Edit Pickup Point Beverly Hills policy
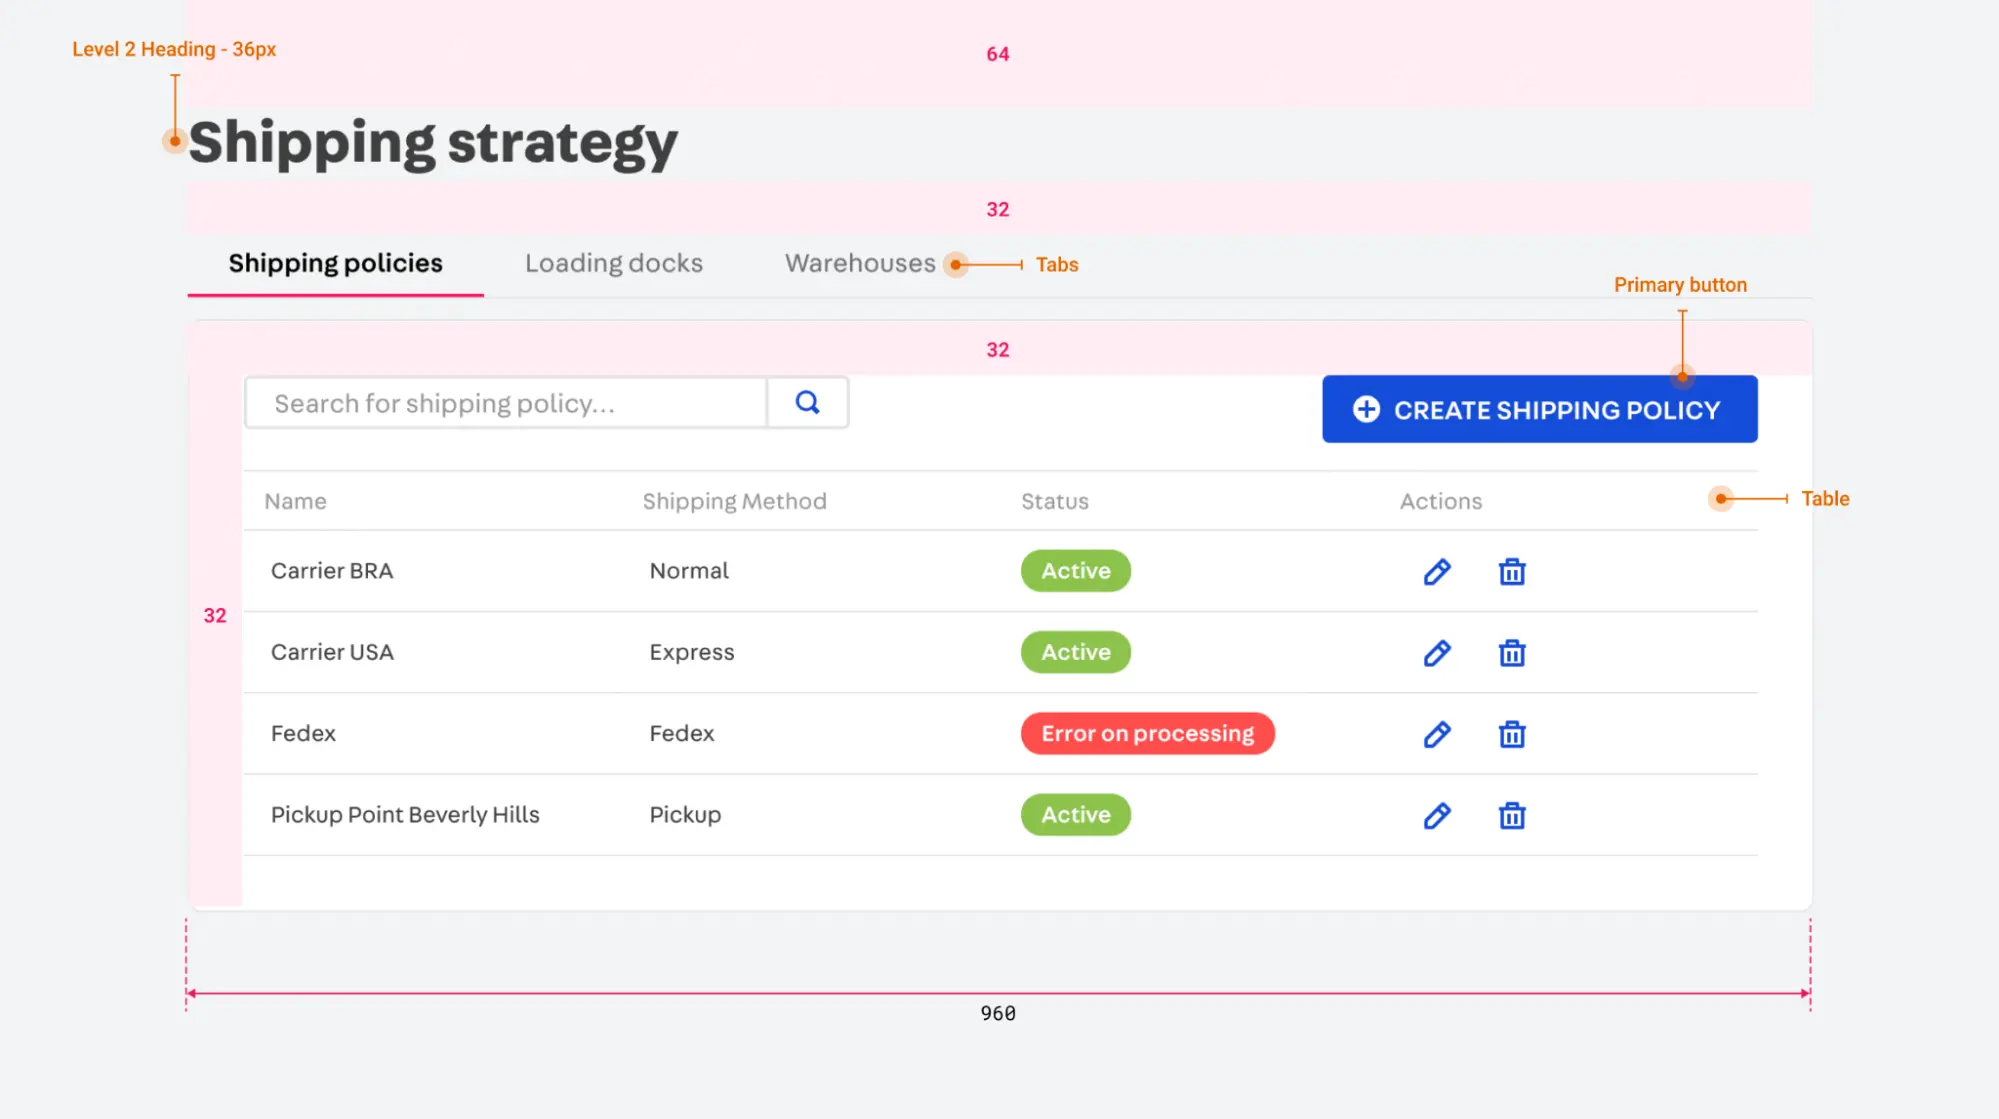Screen dimensions: 1999x1119 coord(1437,816)
